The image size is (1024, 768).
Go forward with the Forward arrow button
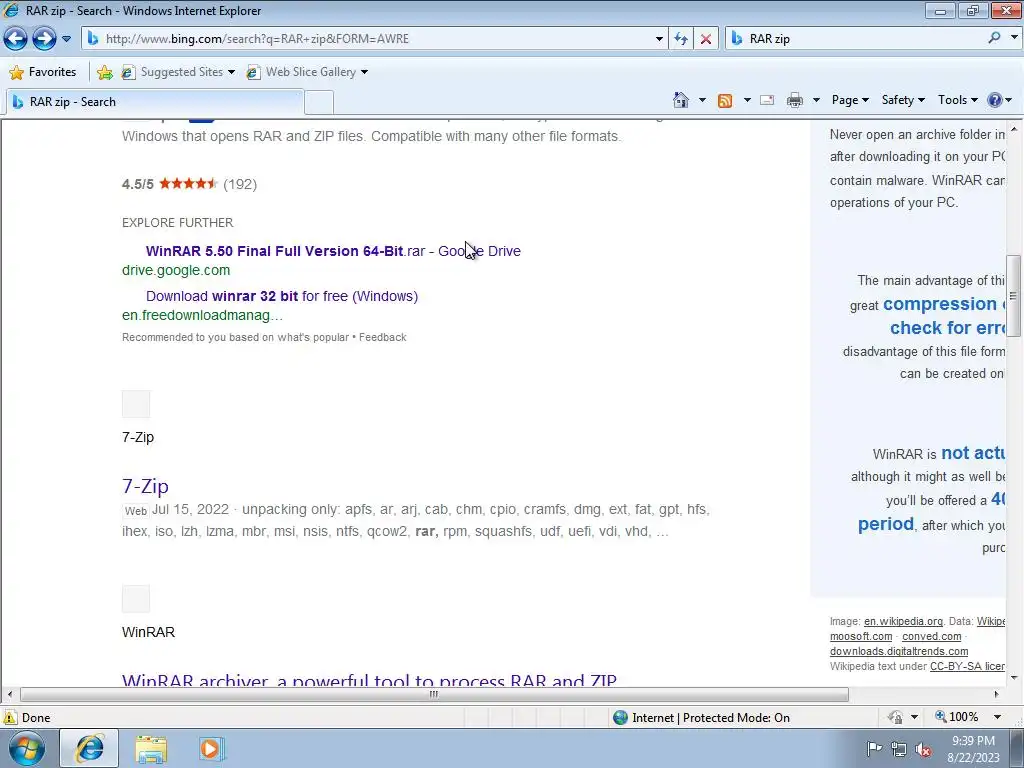(x=44, y=39)
